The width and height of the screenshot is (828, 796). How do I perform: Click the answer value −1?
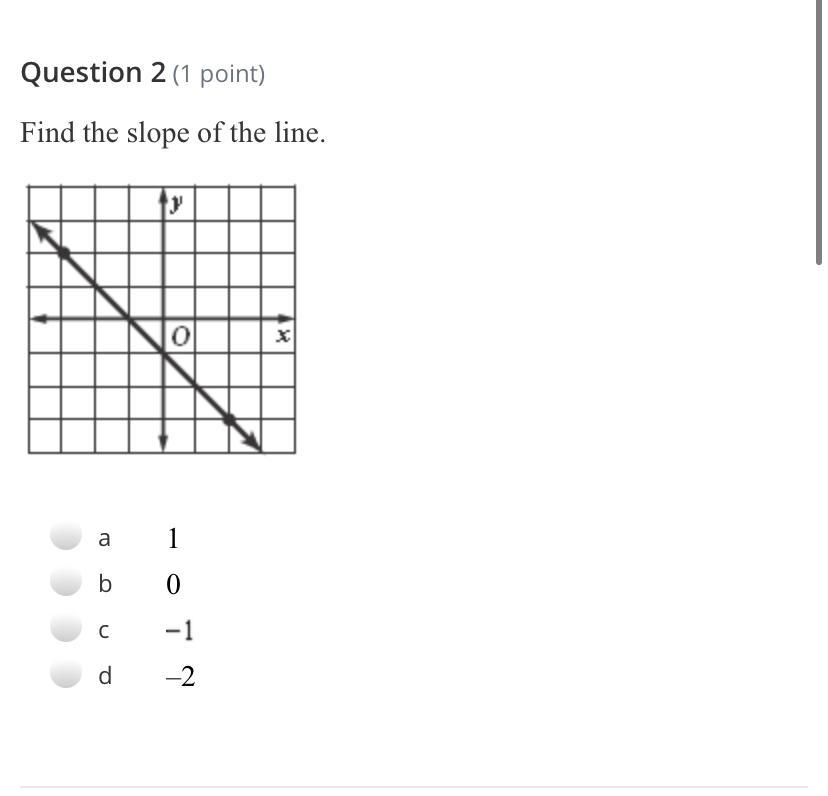(180, 630)
